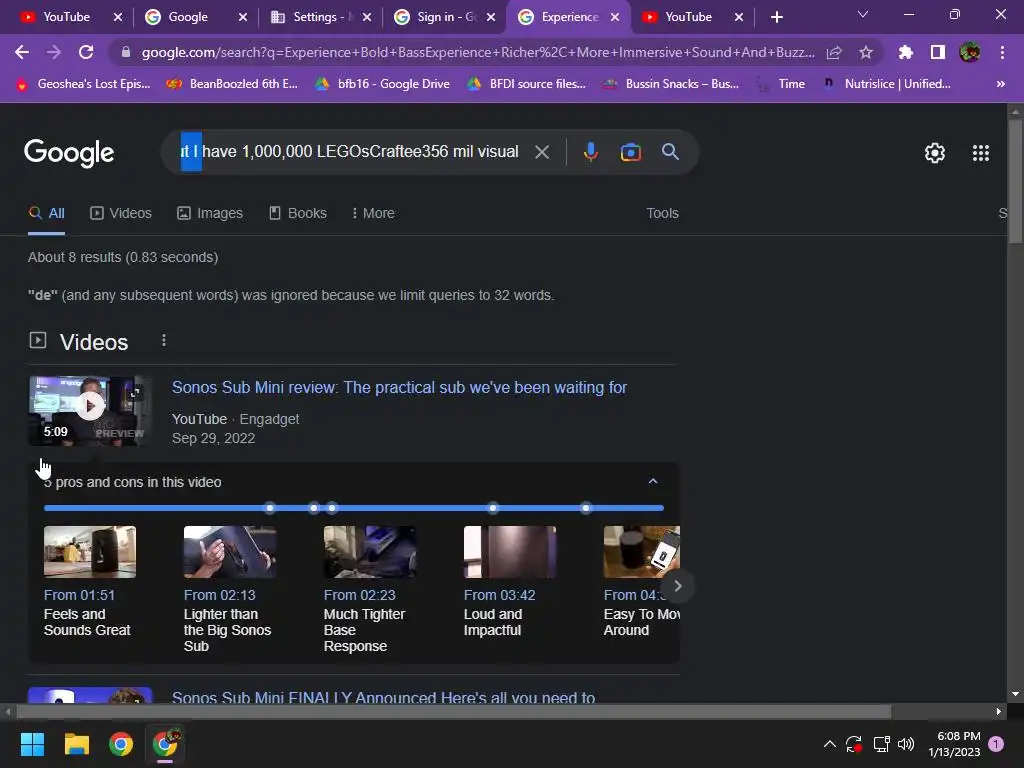
Task: Click the last marker on the video timeline
Action: (586, 507)
